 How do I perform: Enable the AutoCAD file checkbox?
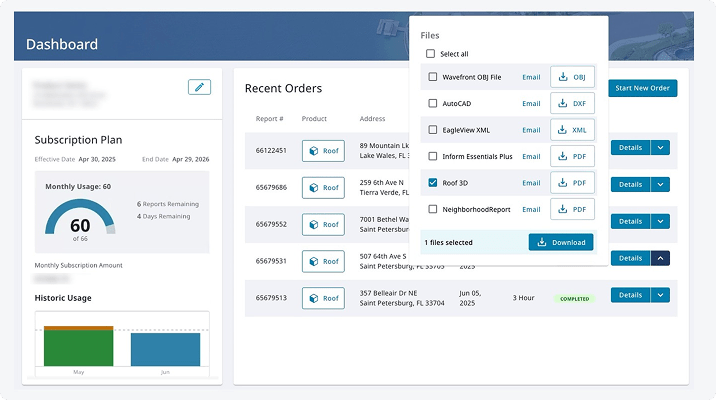[x=432, y=103]
